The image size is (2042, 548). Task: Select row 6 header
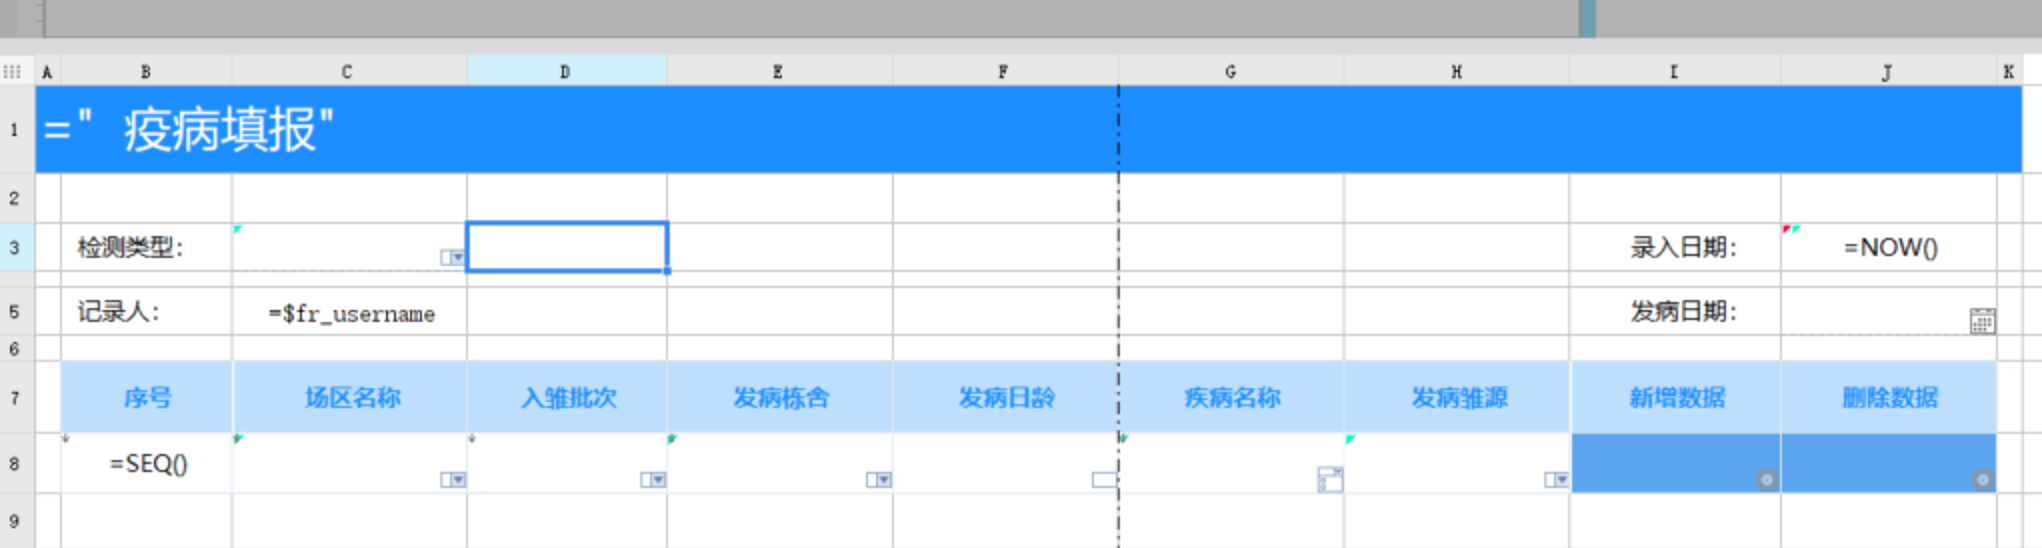(15, 349)
